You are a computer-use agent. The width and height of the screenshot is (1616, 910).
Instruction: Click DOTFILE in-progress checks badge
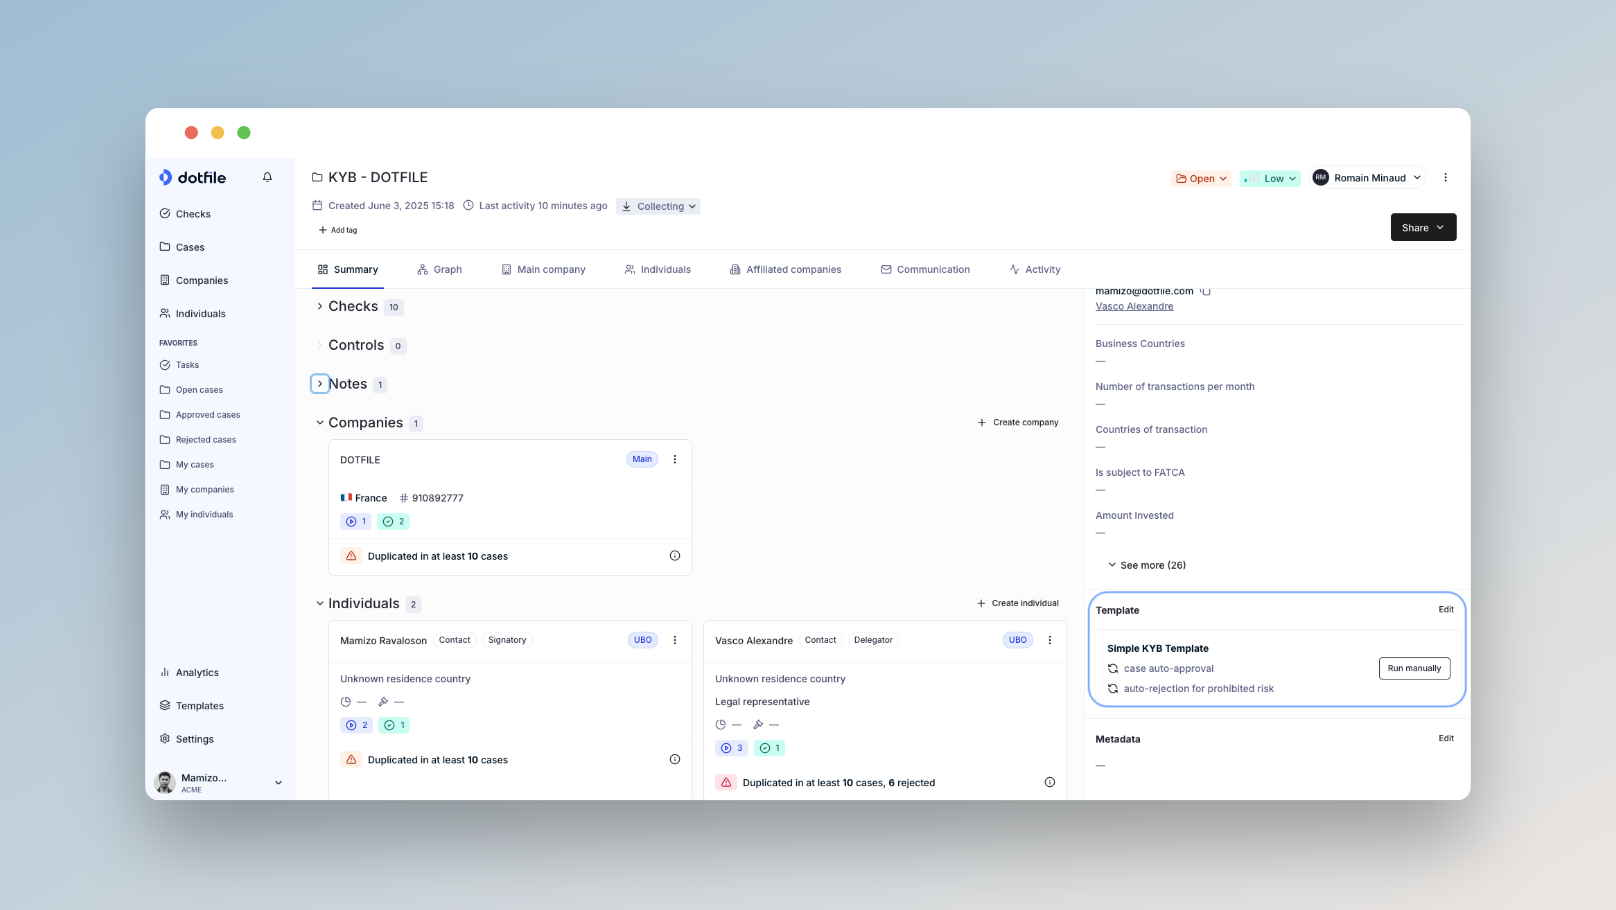point(356,521)
